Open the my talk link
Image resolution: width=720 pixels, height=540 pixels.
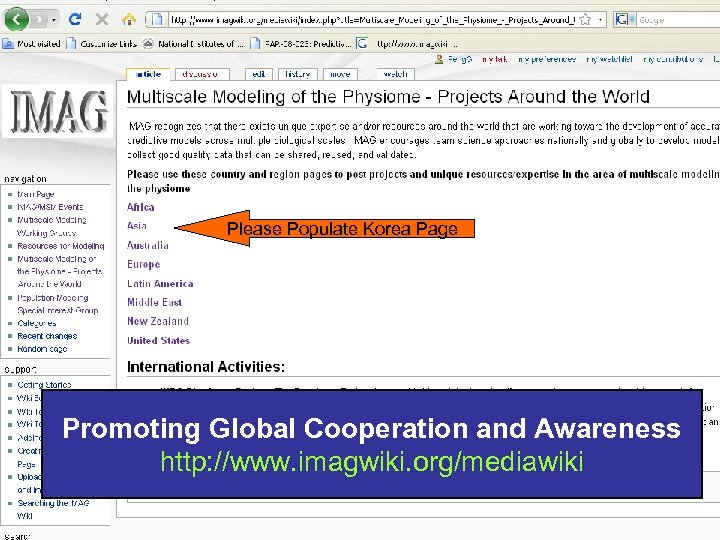point(495,59)
